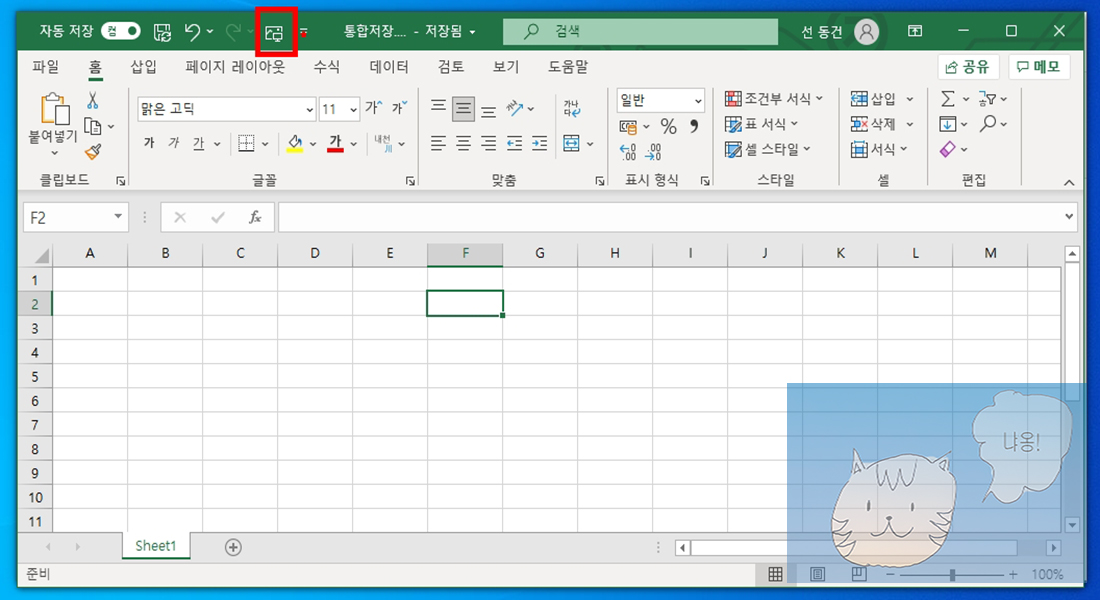Switch to the 보기 tab
The height and width of the screenshot is (600, 1100).
505,67
